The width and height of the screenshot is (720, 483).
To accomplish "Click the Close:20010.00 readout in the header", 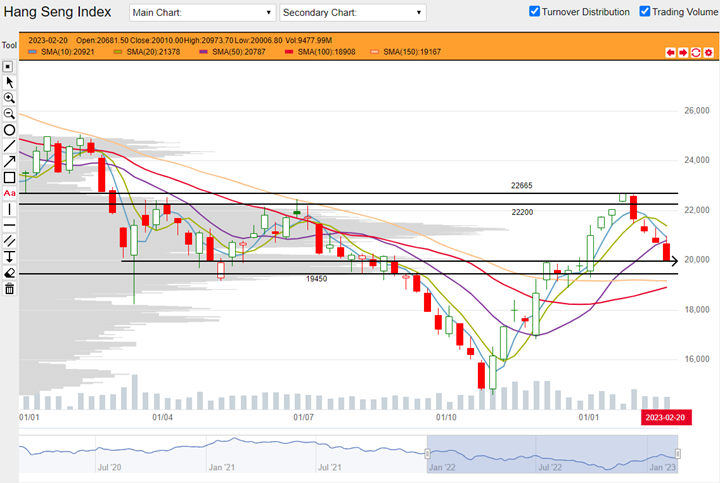I will pyautogui.click(x=157, y=40).
